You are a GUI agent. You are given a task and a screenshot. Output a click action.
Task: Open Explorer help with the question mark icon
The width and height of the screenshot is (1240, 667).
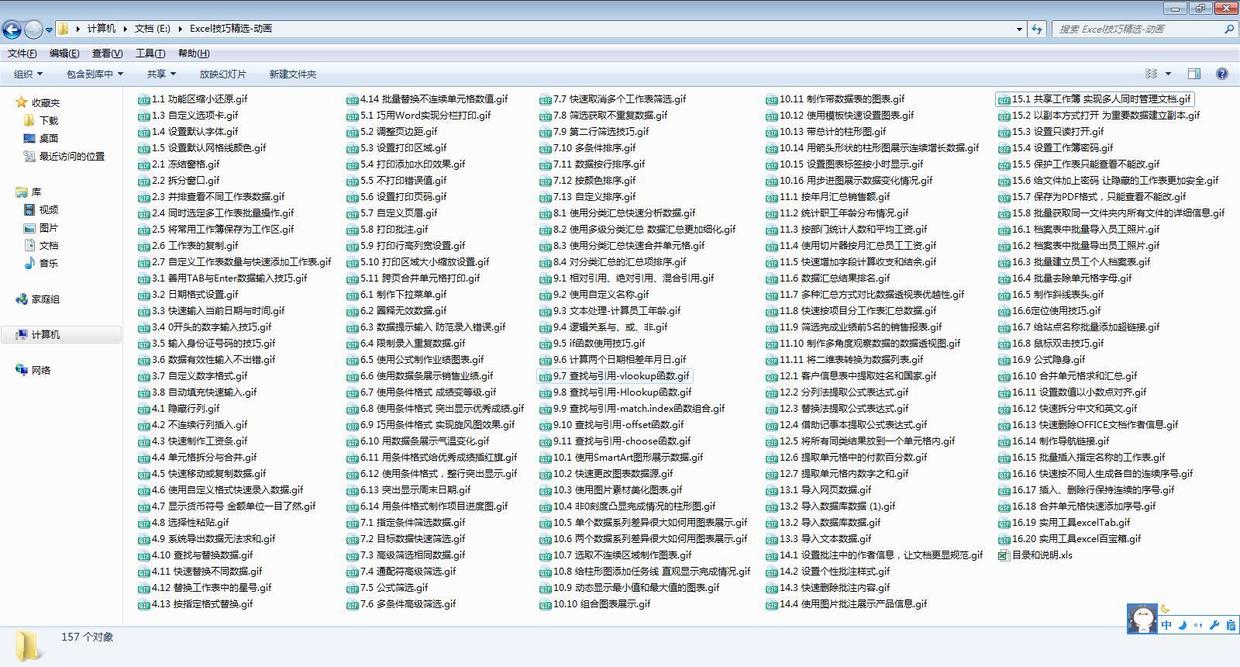(1222, 74)
